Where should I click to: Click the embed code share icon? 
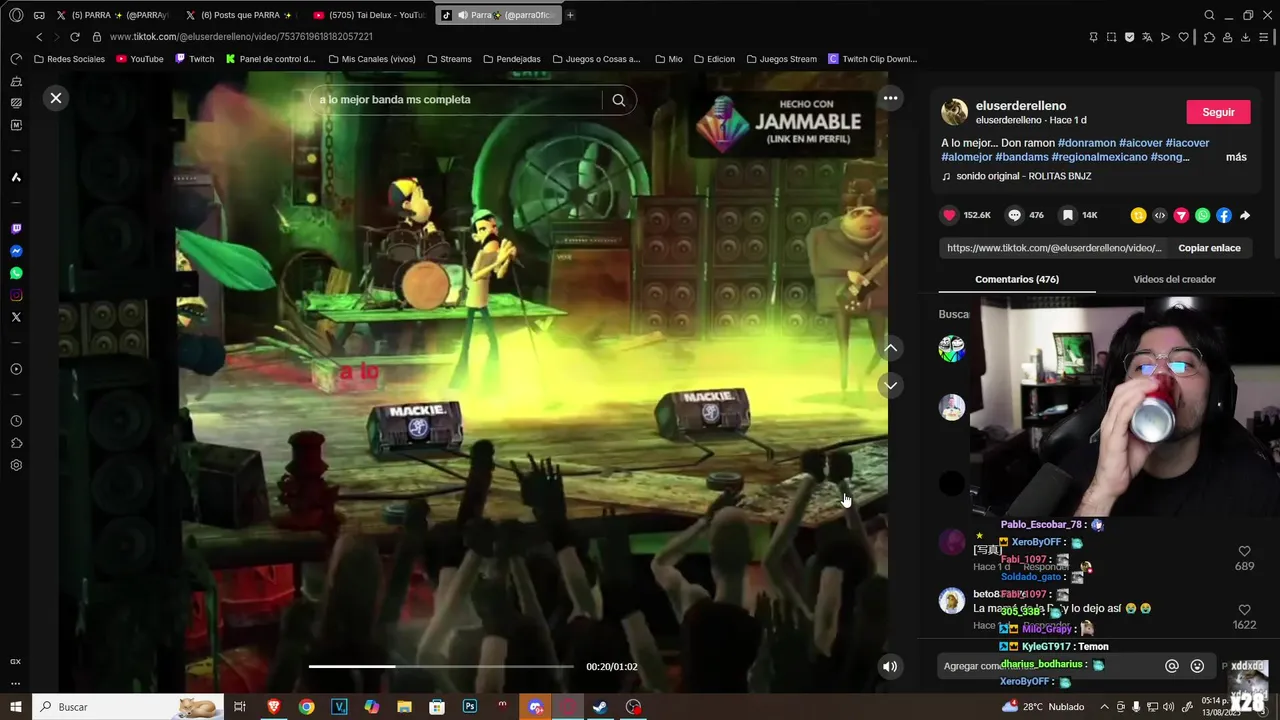pyautogui.click(x=1159, y=215)
